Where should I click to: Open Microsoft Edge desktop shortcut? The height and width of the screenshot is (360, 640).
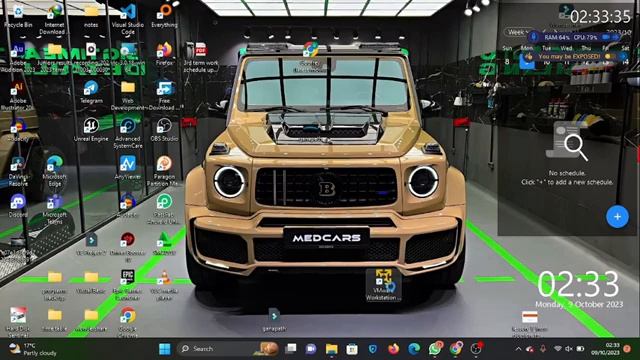(x=54, y=171)
